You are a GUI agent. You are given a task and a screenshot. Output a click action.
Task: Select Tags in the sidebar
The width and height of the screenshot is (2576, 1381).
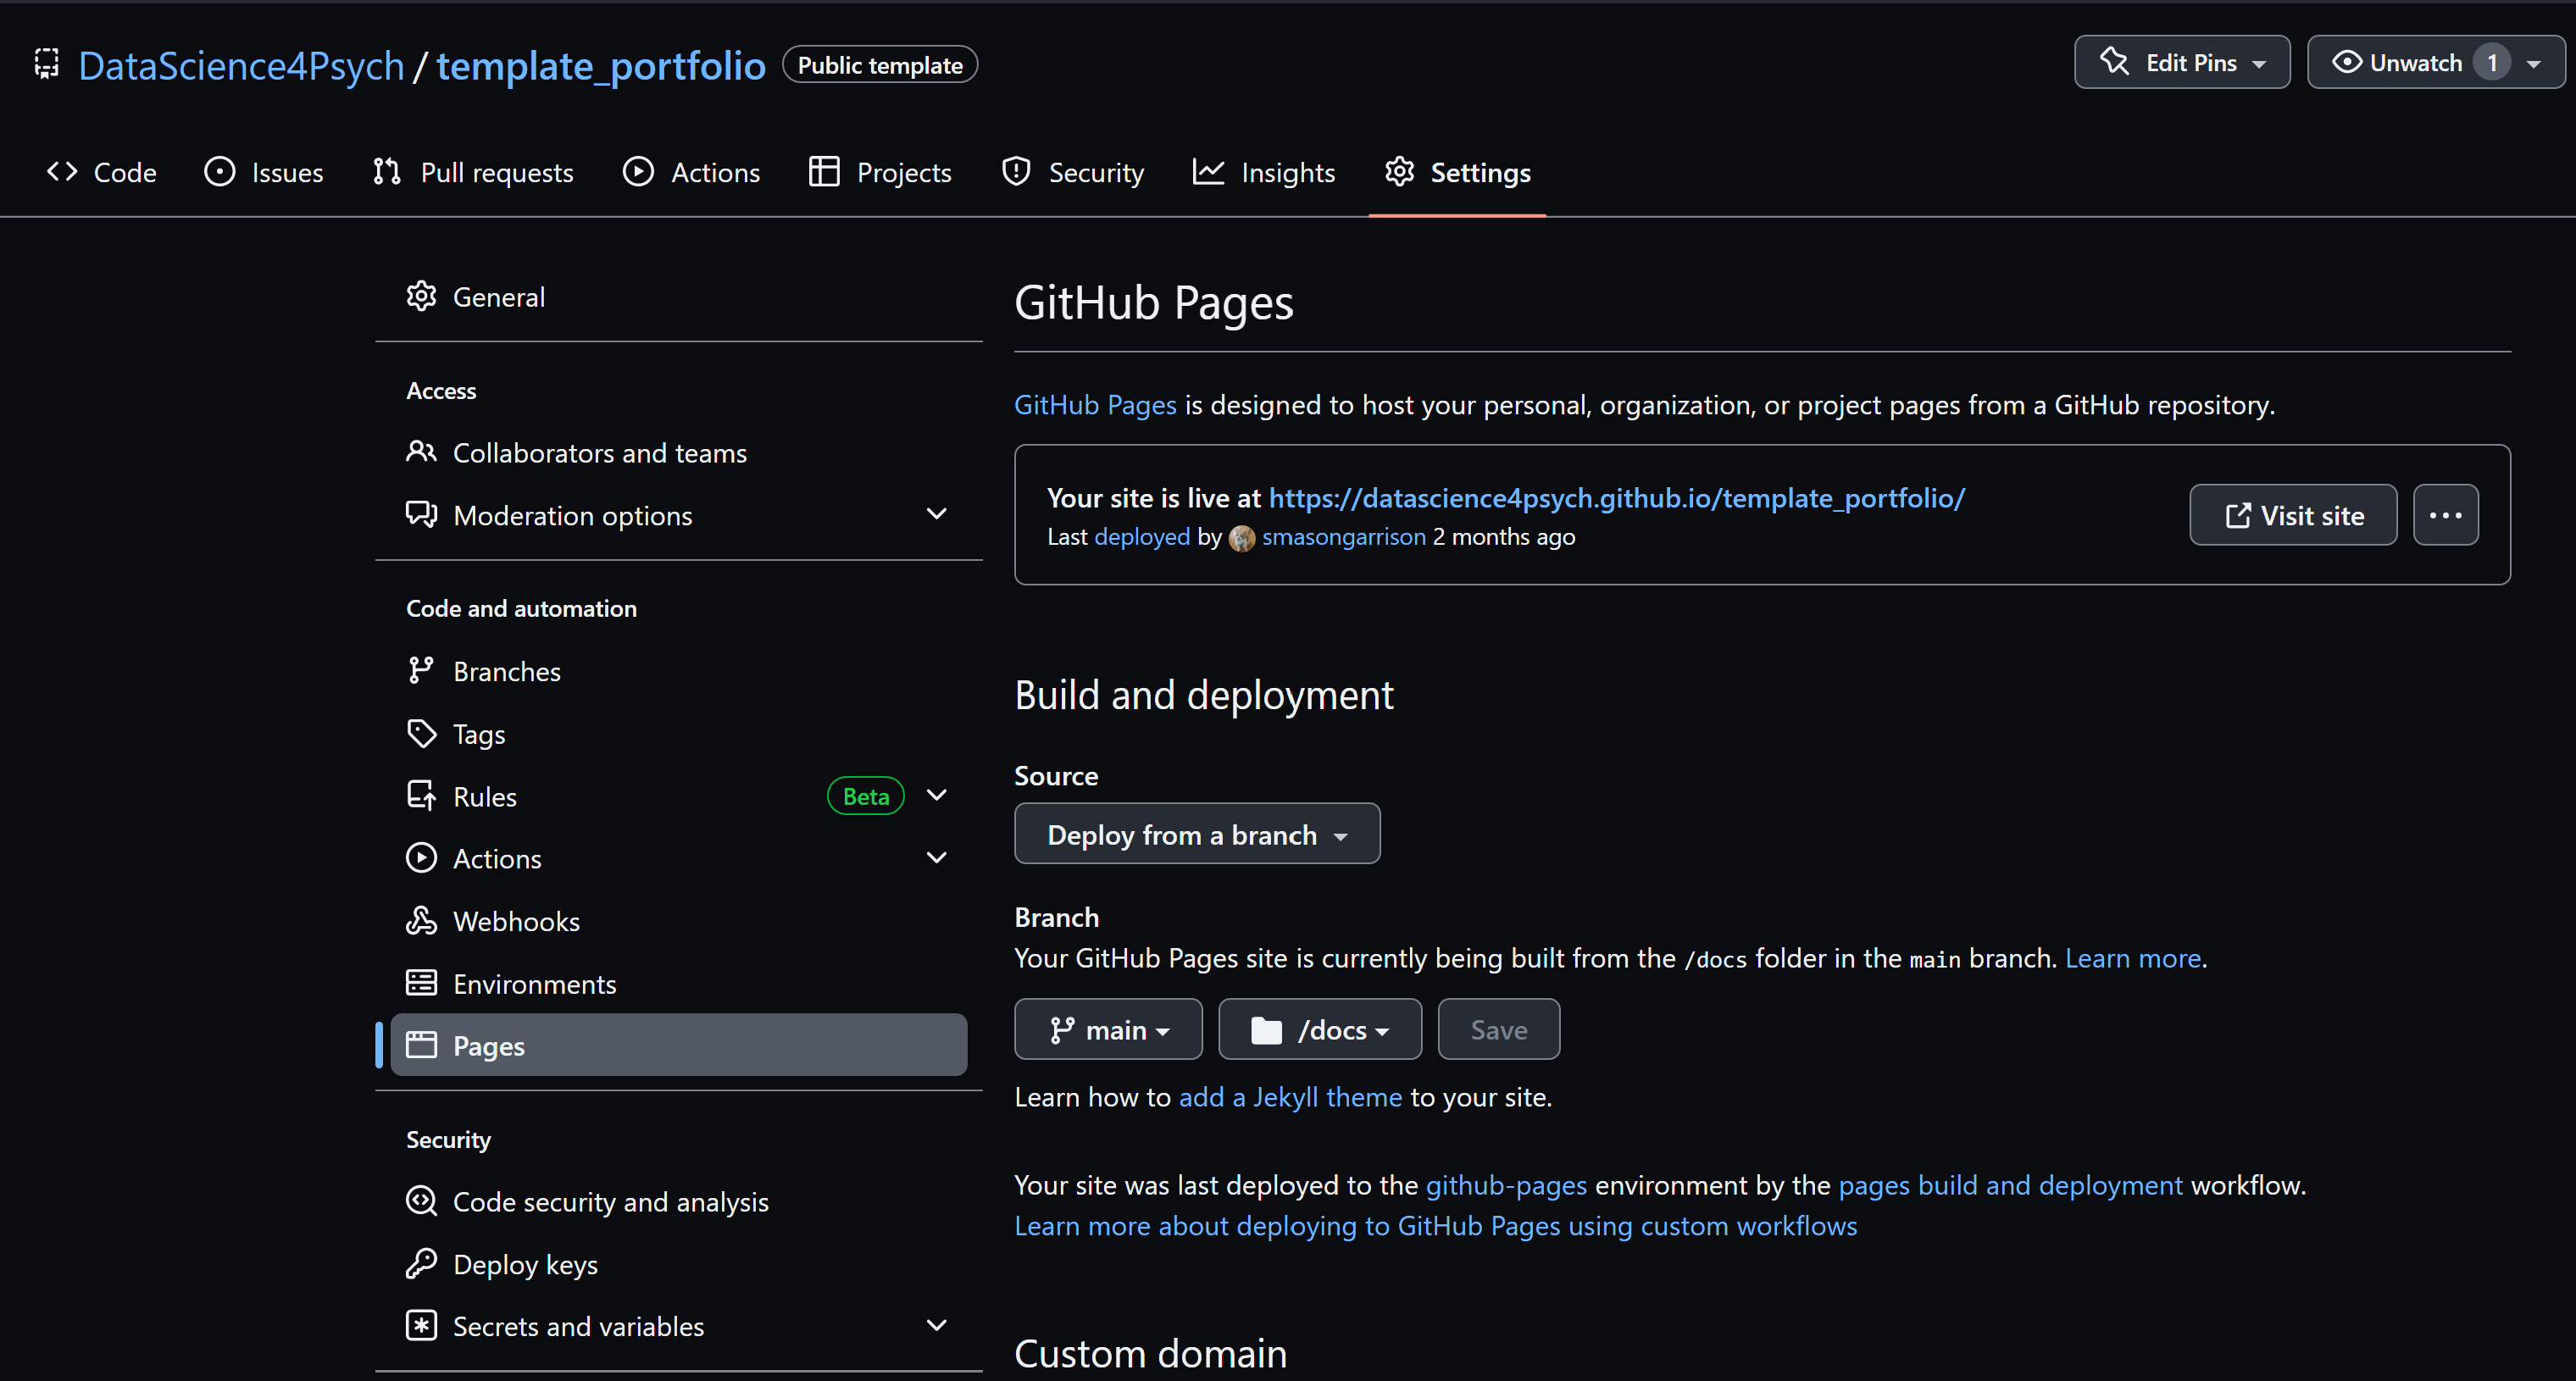coord(678,734)
